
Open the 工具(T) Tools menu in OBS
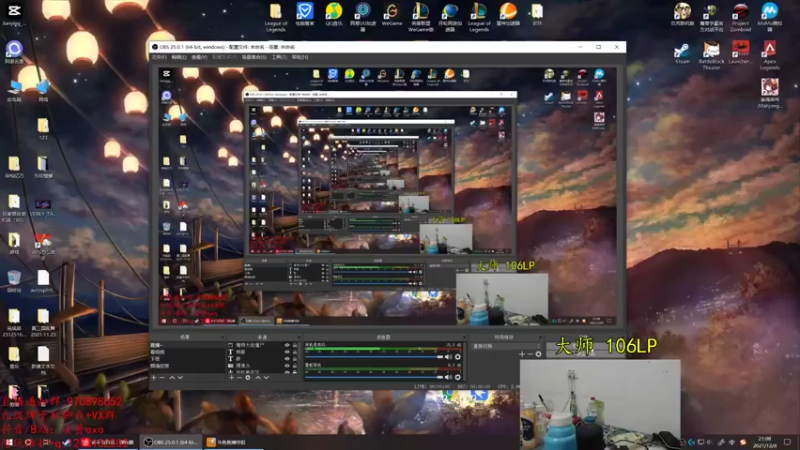[279, 57]
